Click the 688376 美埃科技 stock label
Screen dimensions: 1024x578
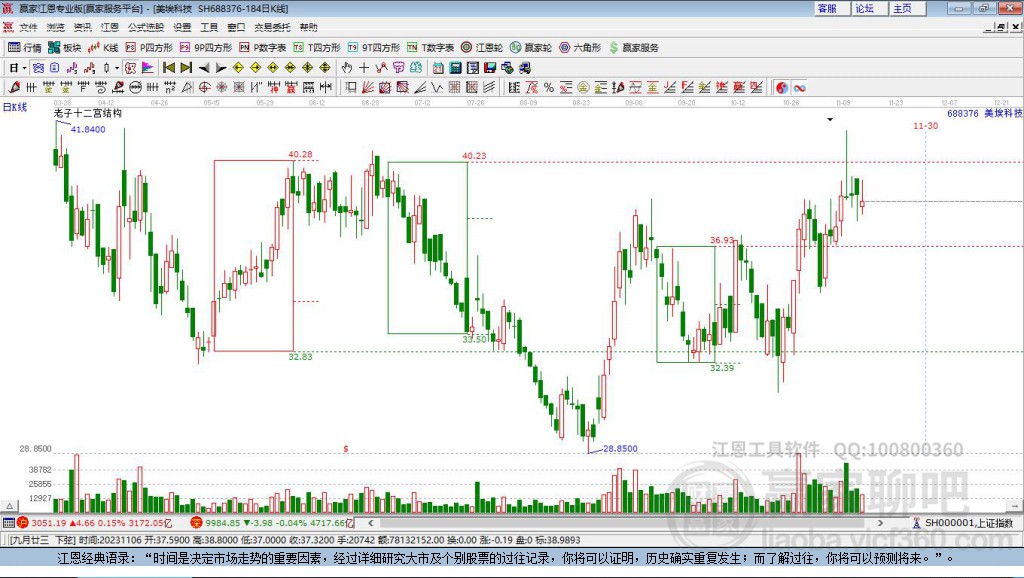985,113
